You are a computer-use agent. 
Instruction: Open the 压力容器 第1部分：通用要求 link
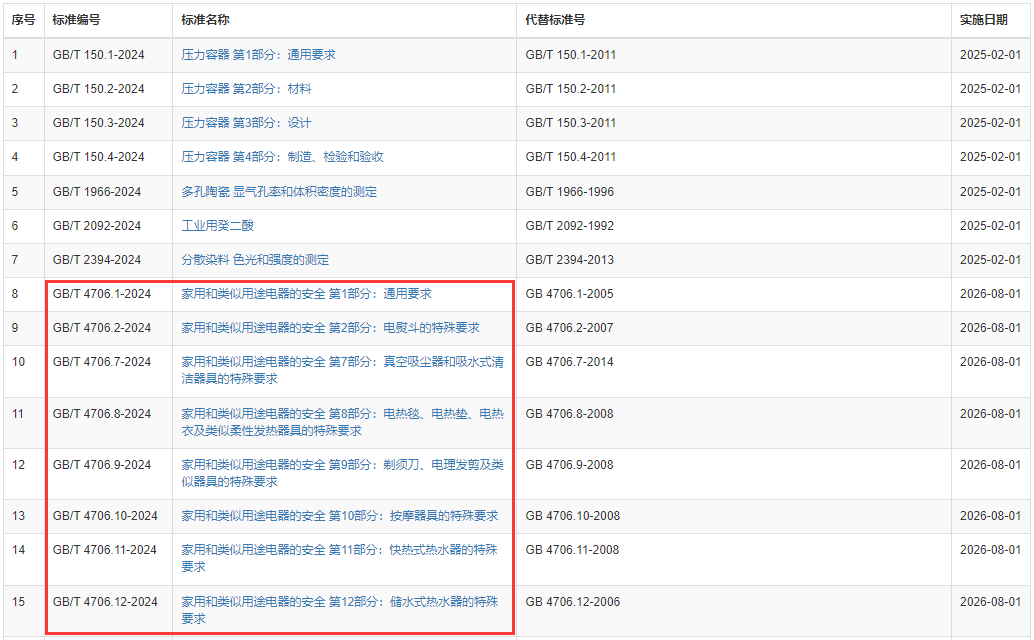coord(258,55)
